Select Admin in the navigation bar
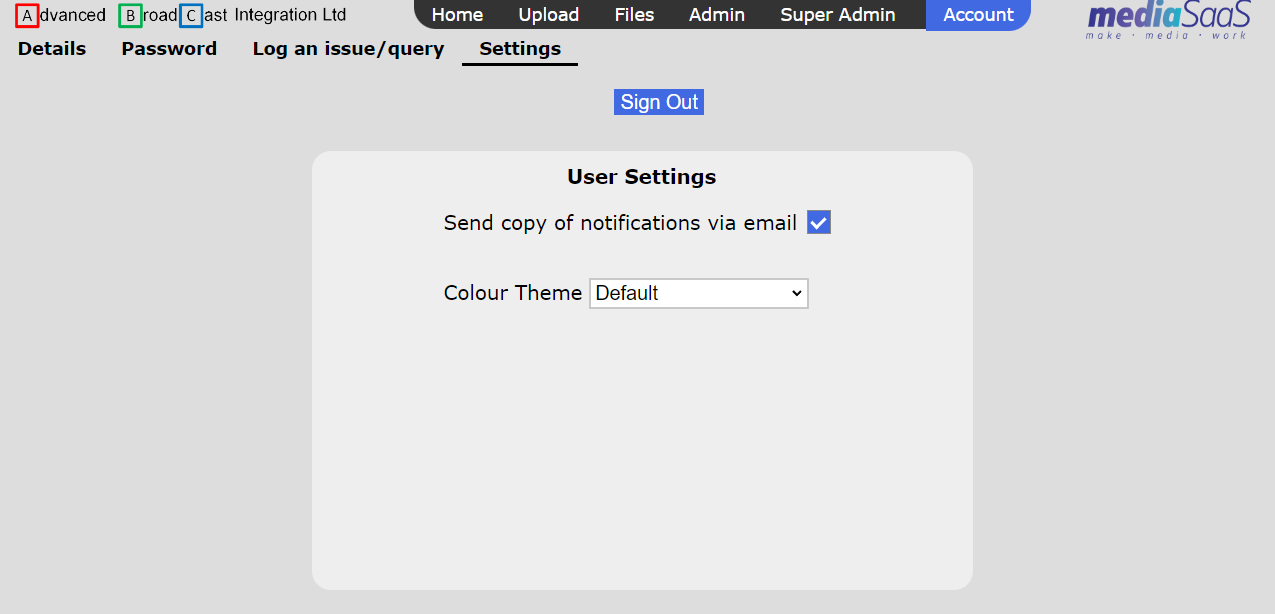The height and width of the screenshot is (614, 1275). (716, 15)
